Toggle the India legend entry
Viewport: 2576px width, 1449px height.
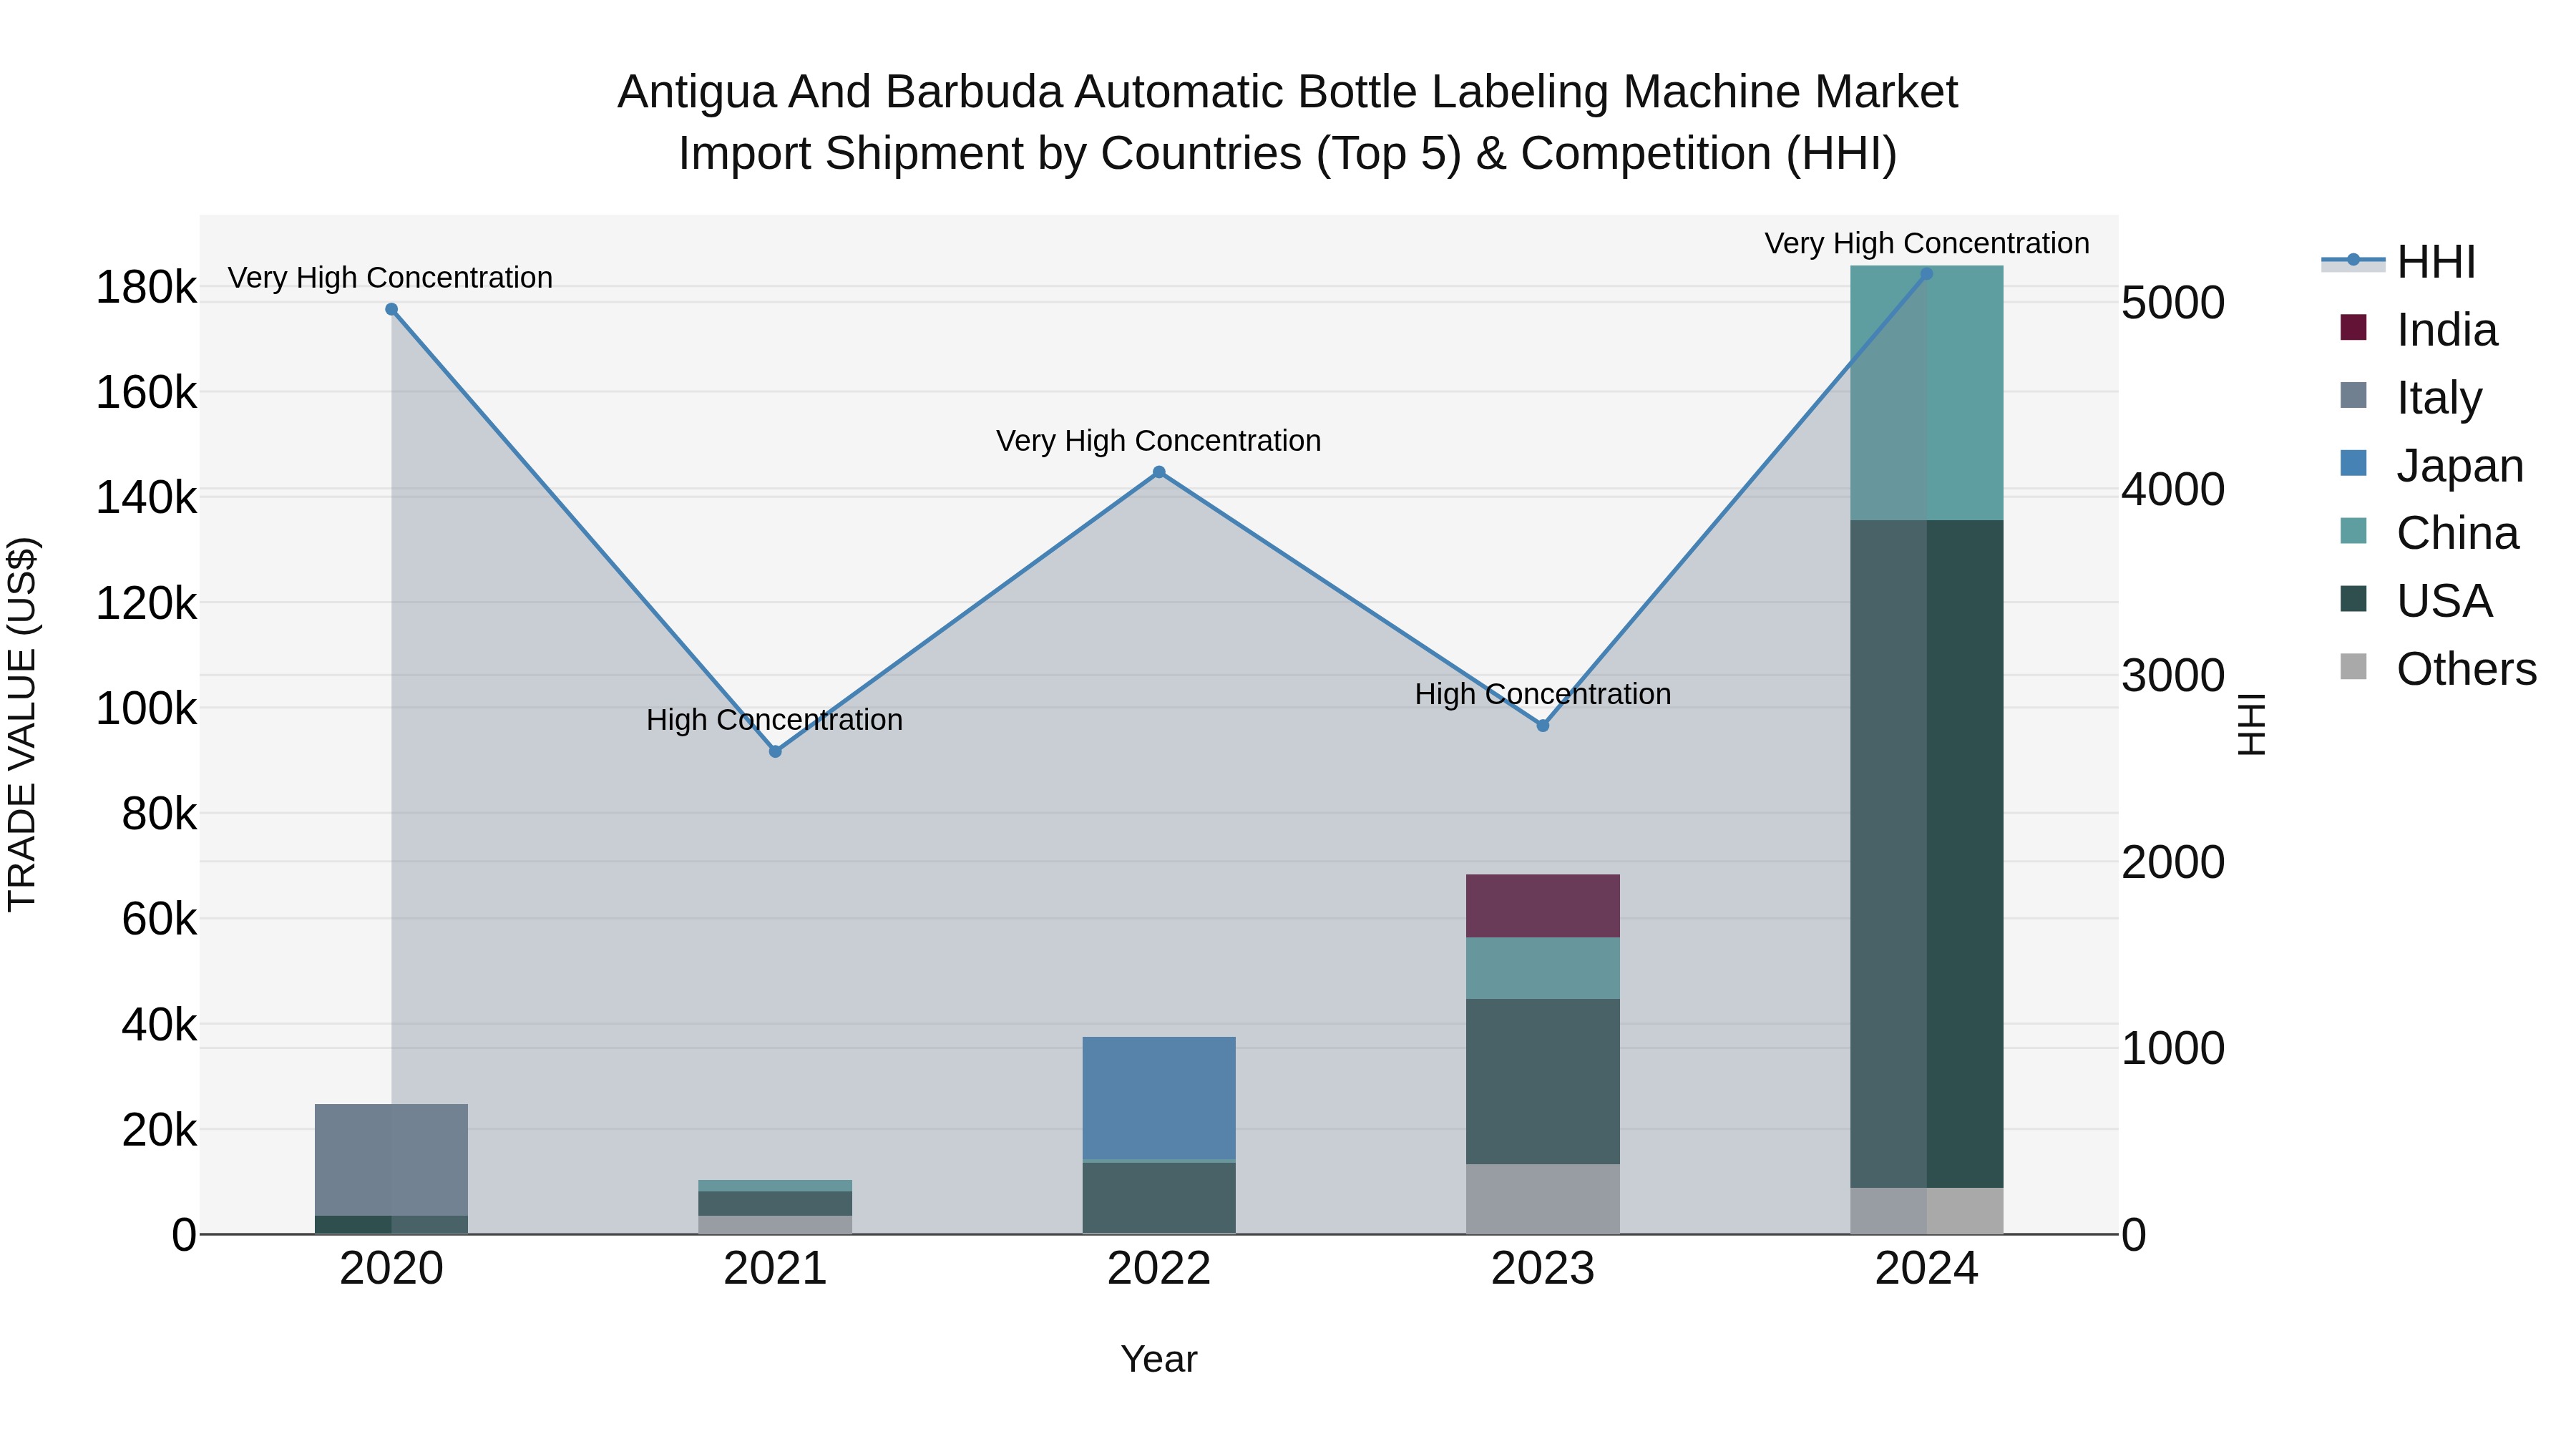tap(2418, 329)
